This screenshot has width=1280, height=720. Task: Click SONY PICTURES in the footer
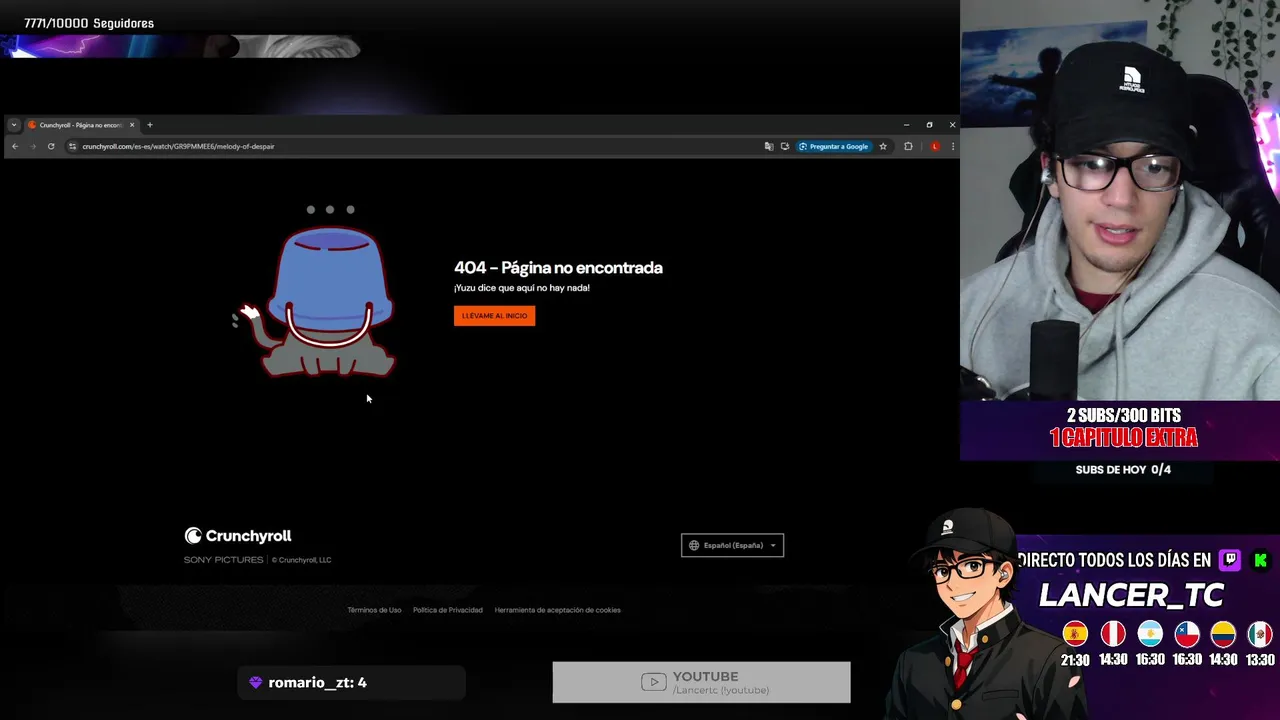click(x=223, y=560)
